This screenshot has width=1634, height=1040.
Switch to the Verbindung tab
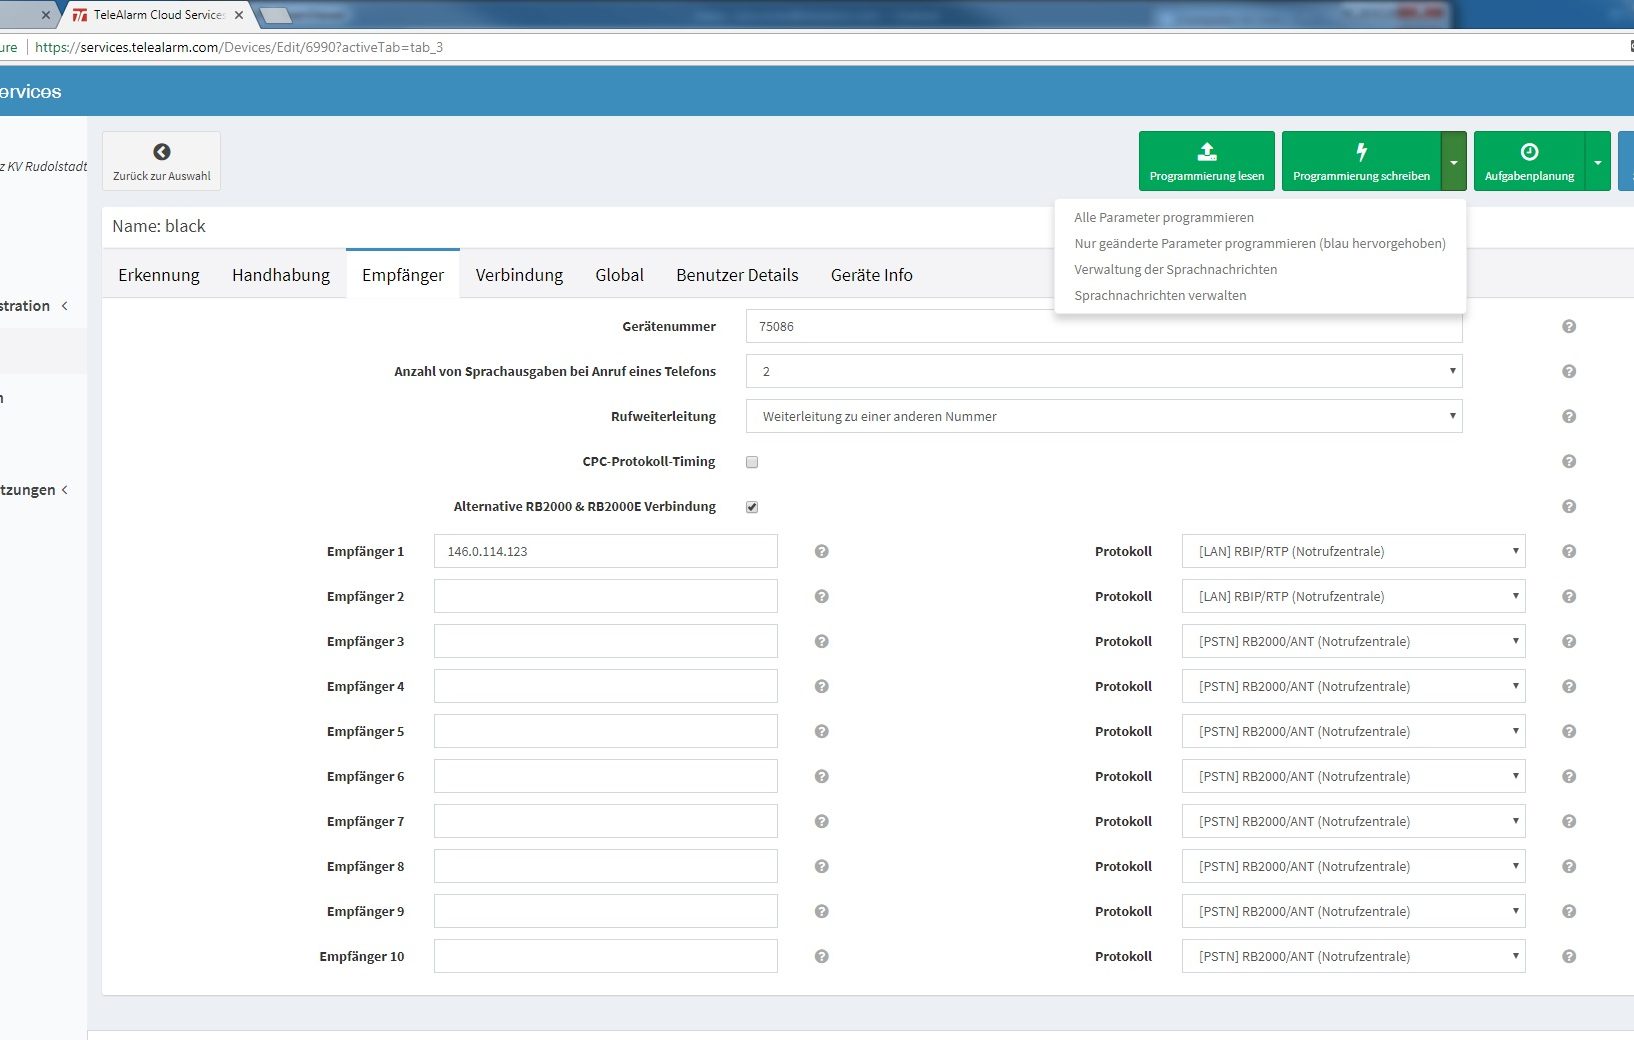pos(518,274)
